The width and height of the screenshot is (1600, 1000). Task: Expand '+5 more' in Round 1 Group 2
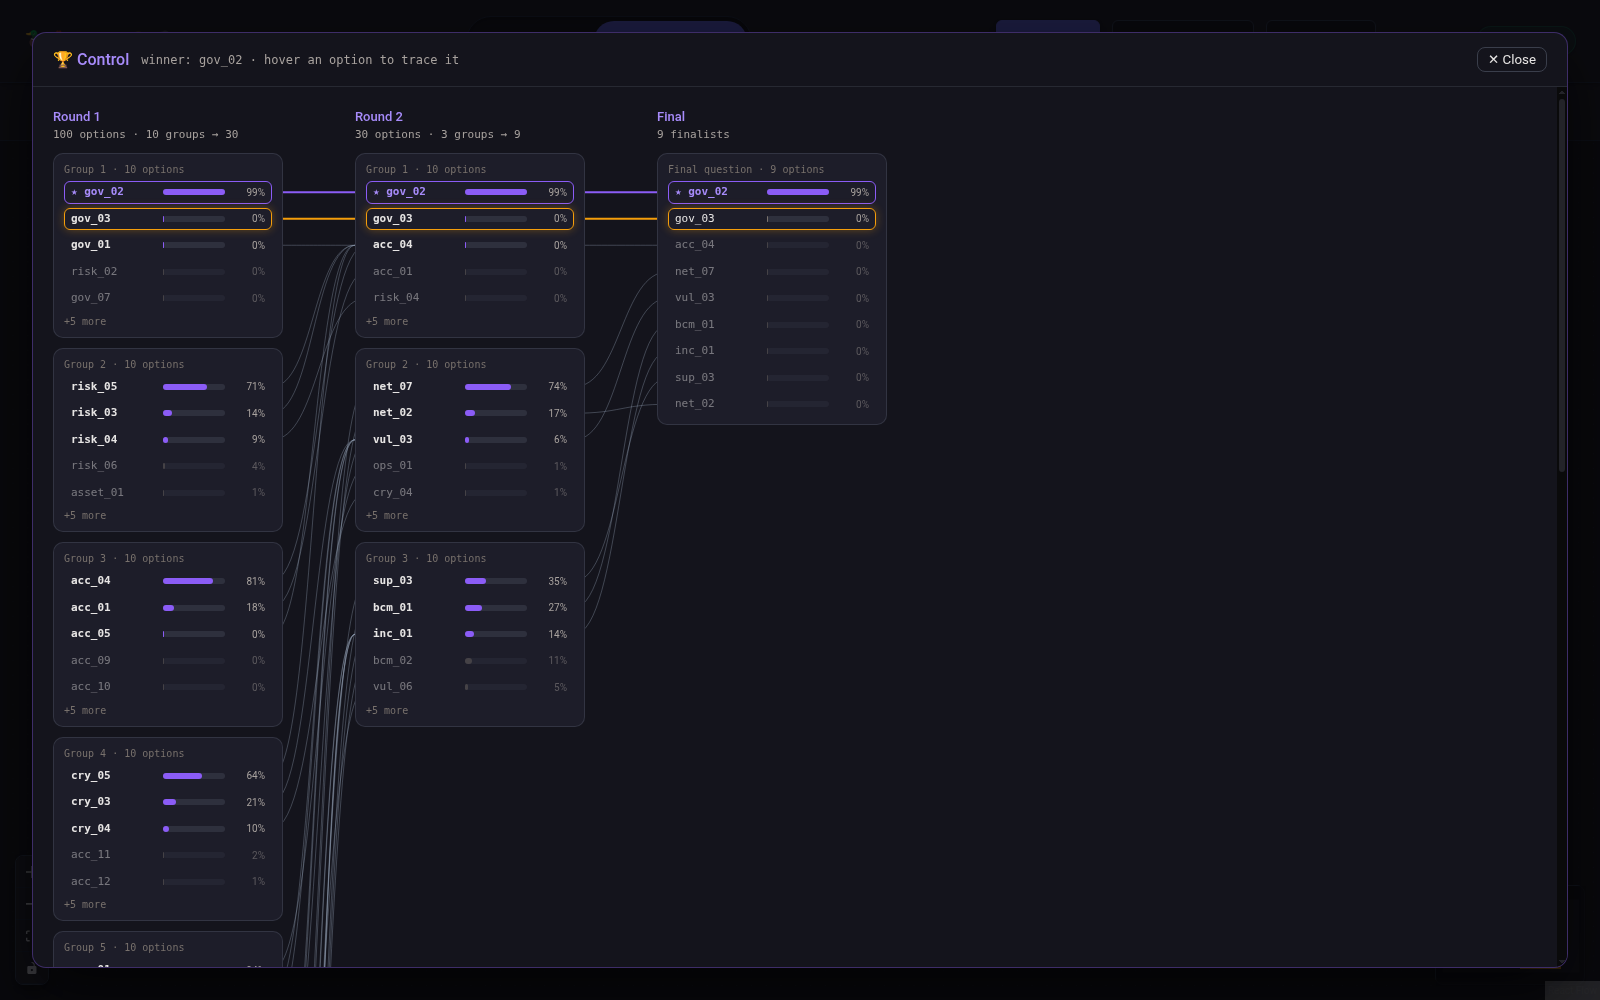(x=85, y=516)
